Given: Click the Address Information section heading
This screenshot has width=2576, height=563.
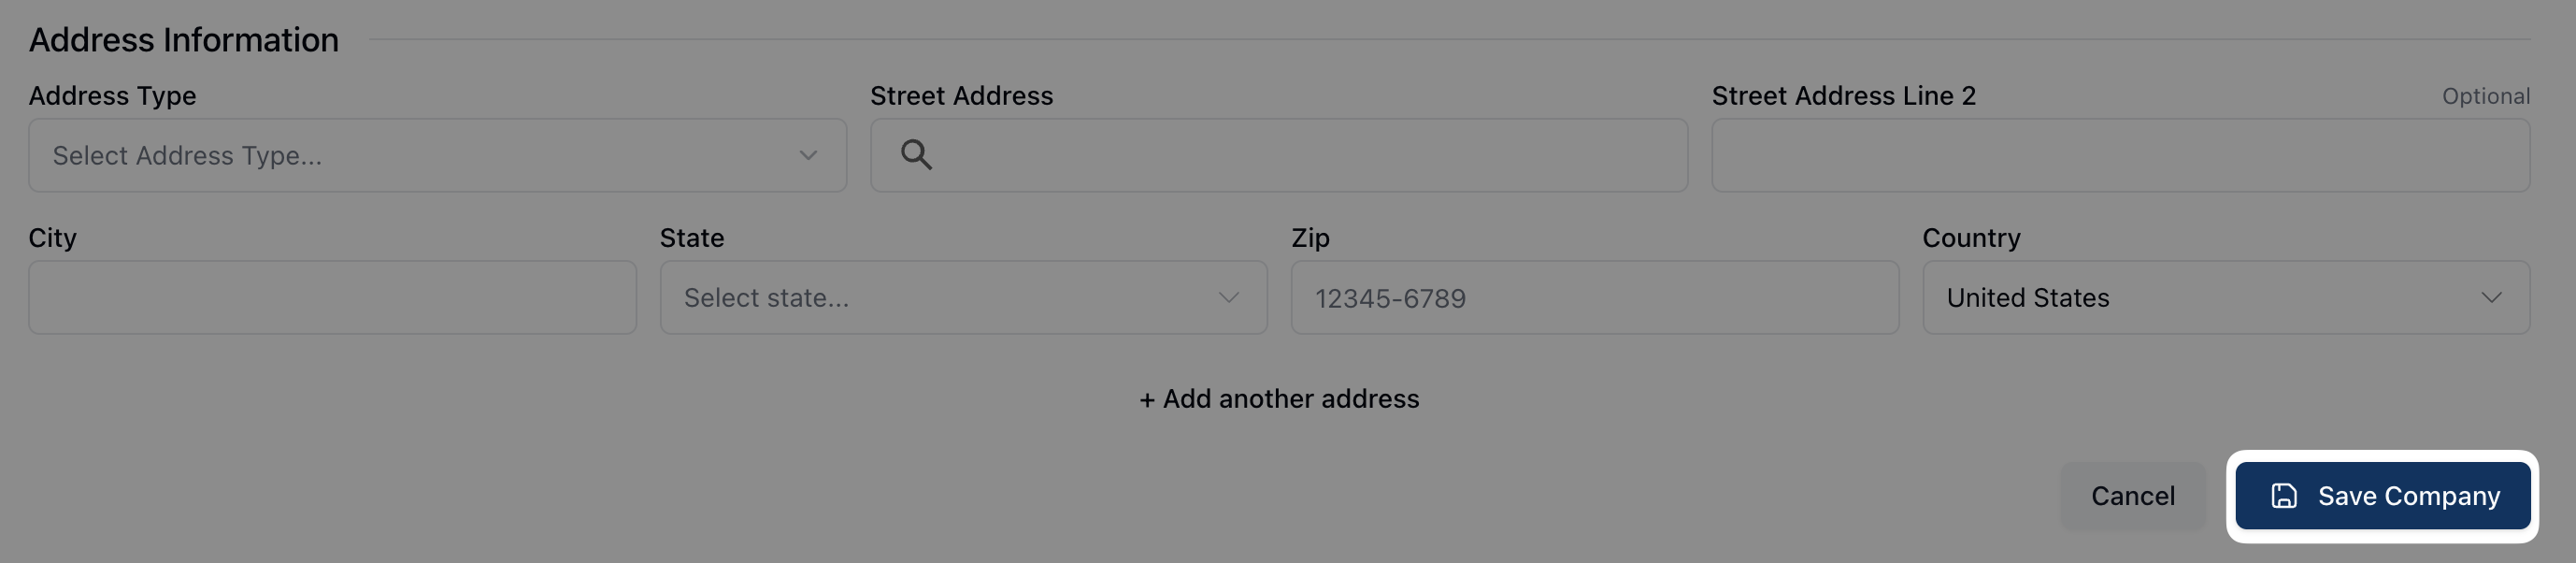Looking at the screenshot, I should (x=184, y=40).
